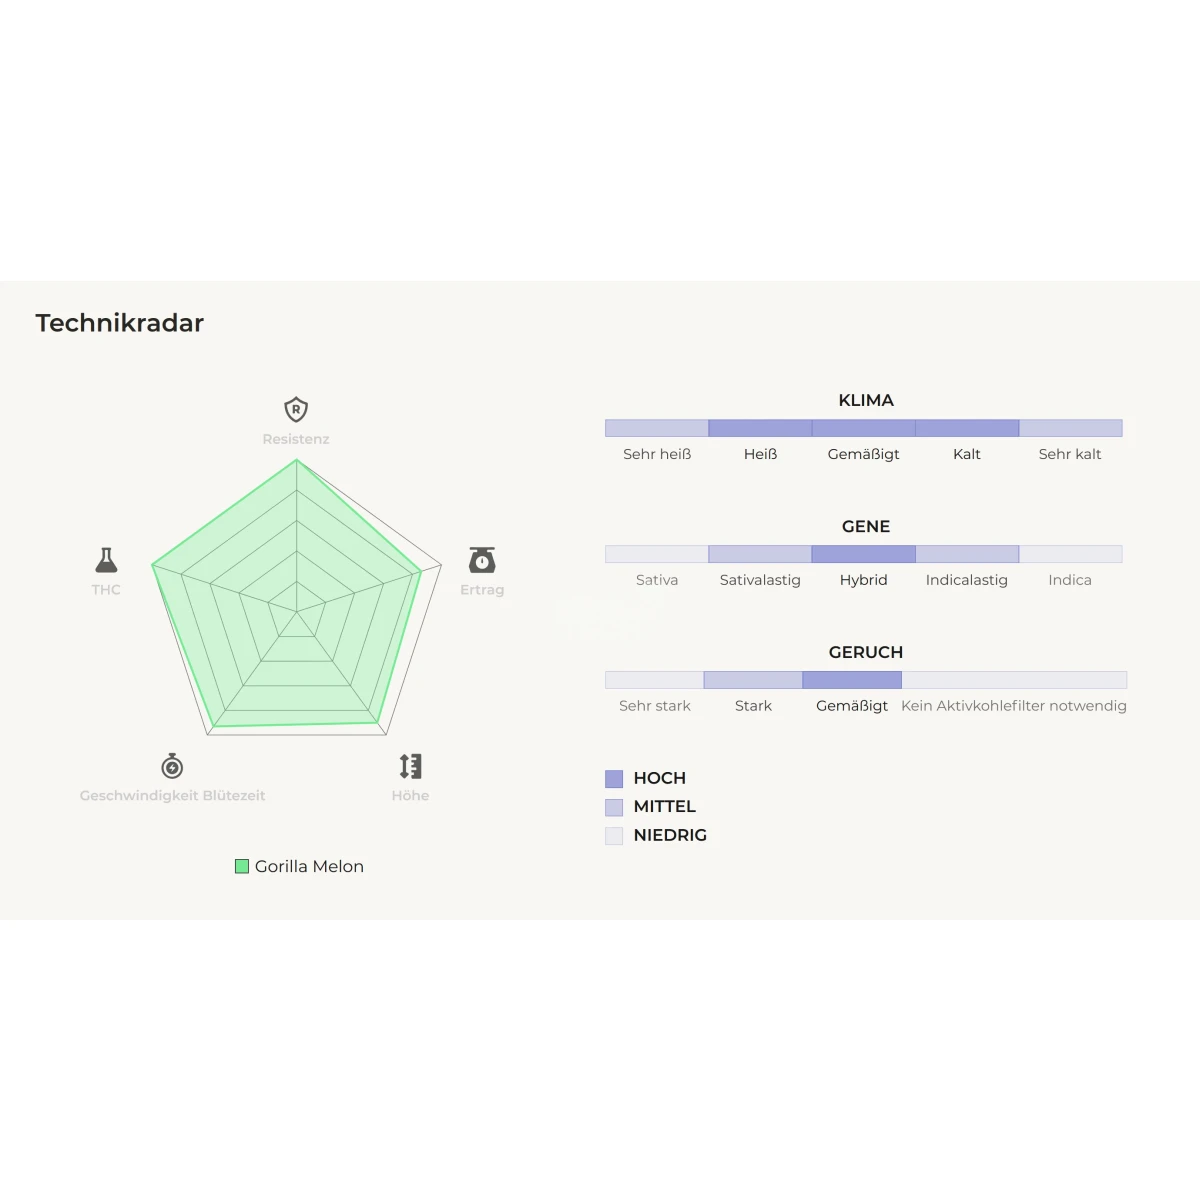Image resolution: width=1200 pixels, height=1200 pixels.
Task: Click the Kein Aktivkohlefilter notwendig label
Action: [x=1014, y=706]
